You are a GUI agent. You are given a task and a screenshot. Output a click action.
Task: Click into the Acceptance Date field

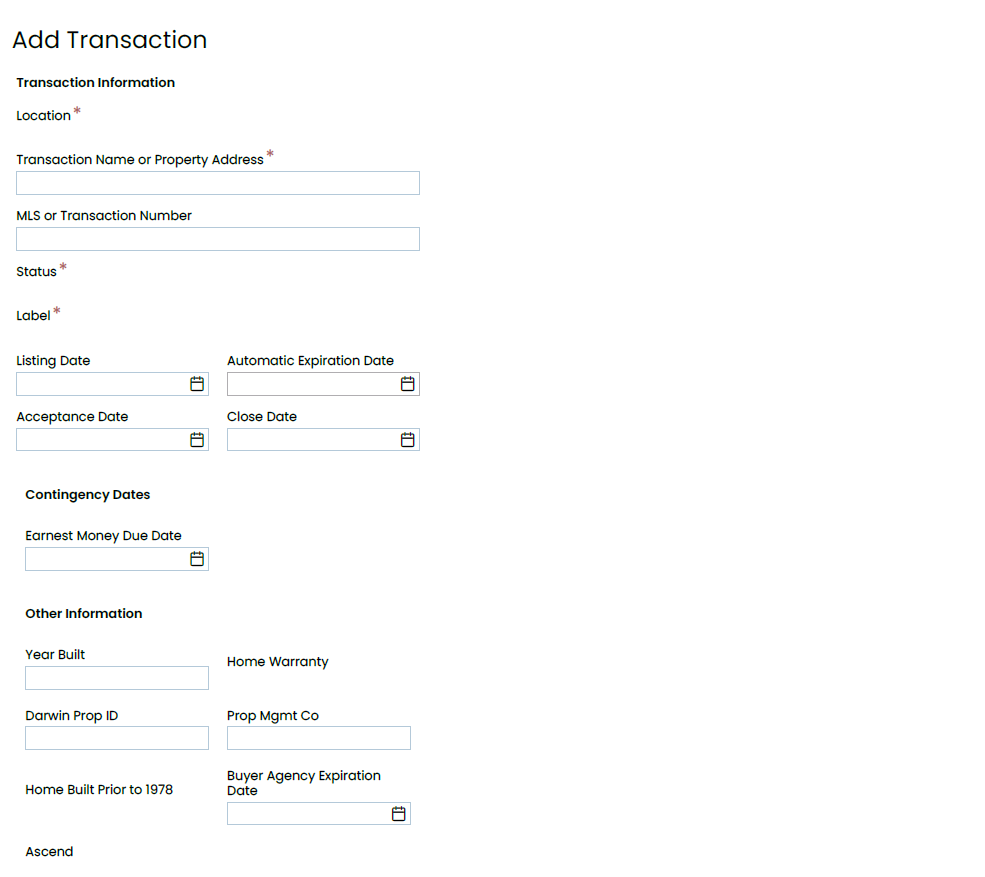coord(102,440)
